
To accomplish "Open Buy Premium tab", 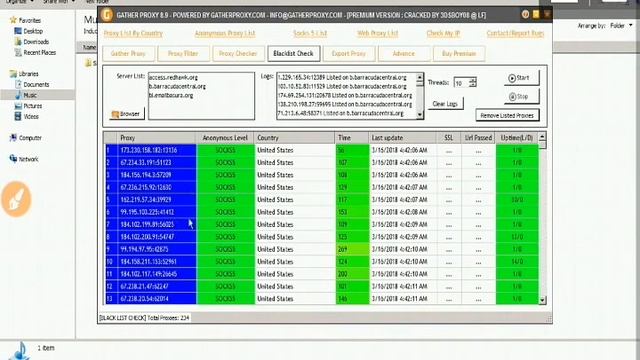I will tap(459, 53).
